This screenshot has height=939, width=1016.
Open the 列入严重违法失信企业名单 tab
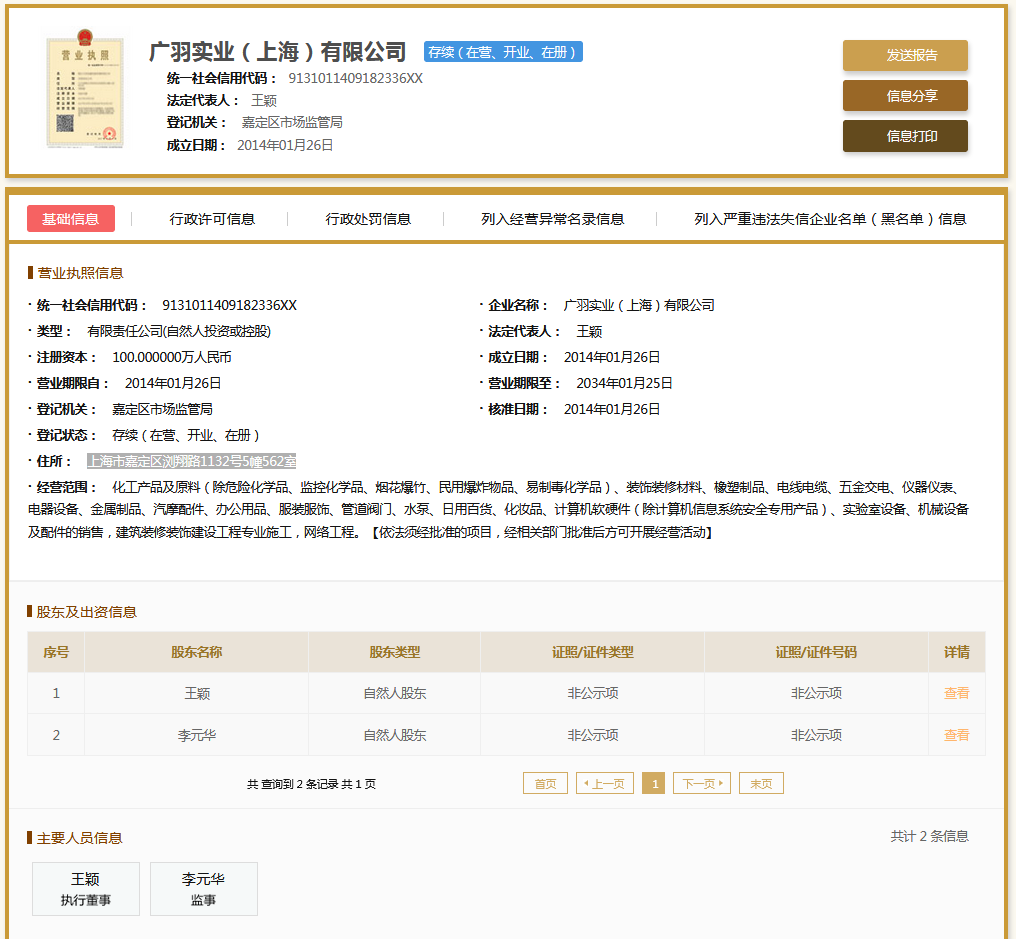(830, 219)
